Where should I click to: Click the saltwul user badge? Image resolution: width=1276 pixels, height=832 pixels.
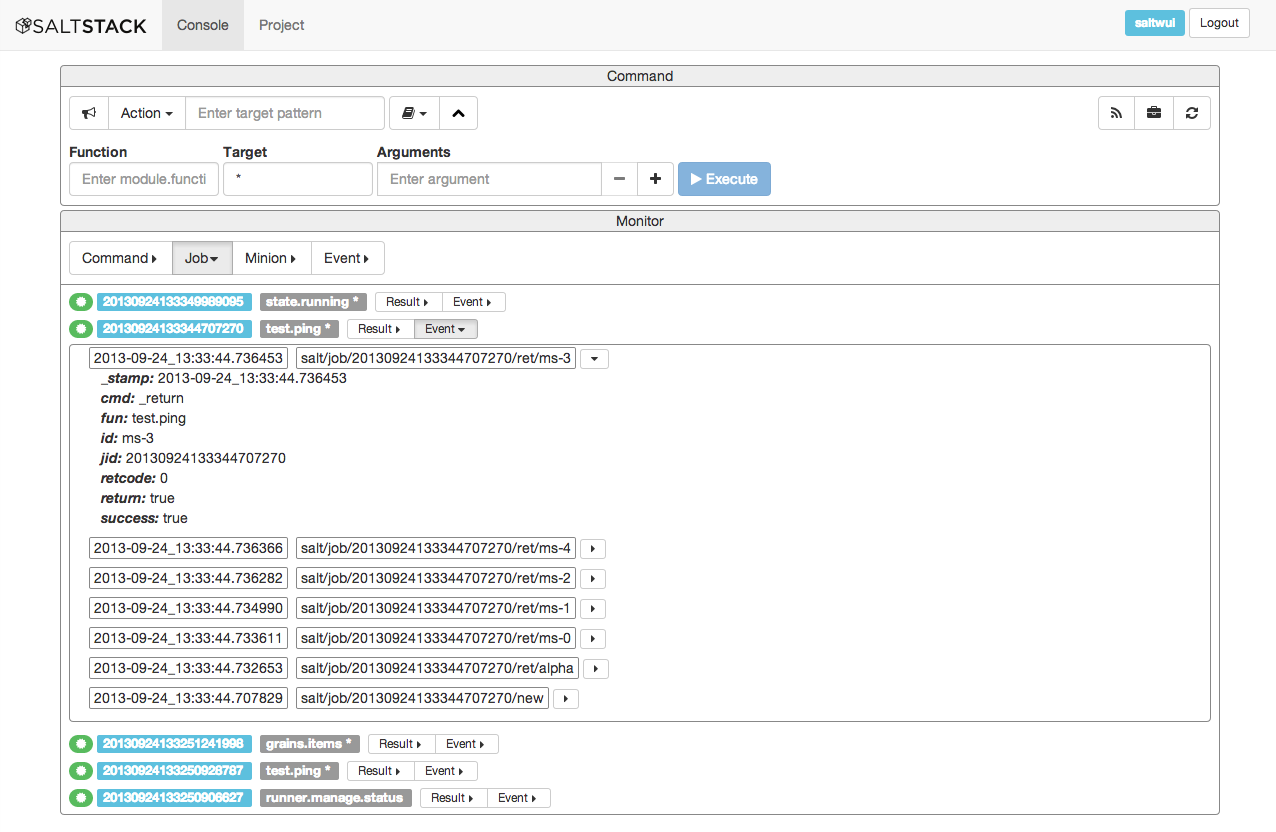(1154, 22)
